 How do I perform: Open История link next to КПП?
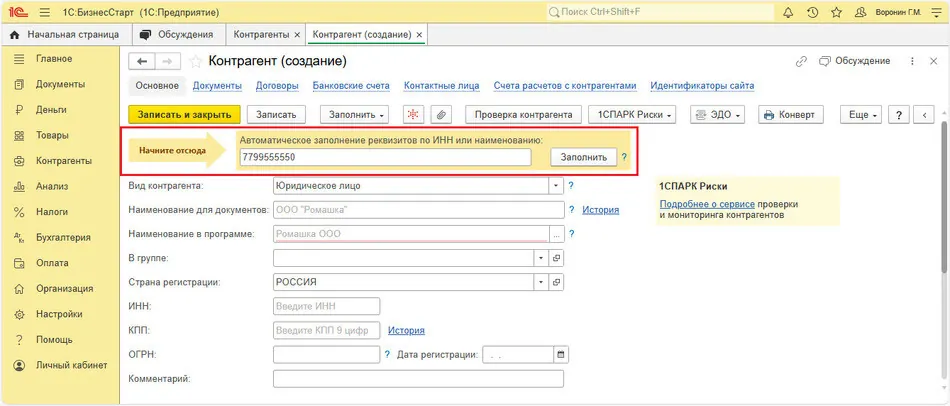point(406,330)
